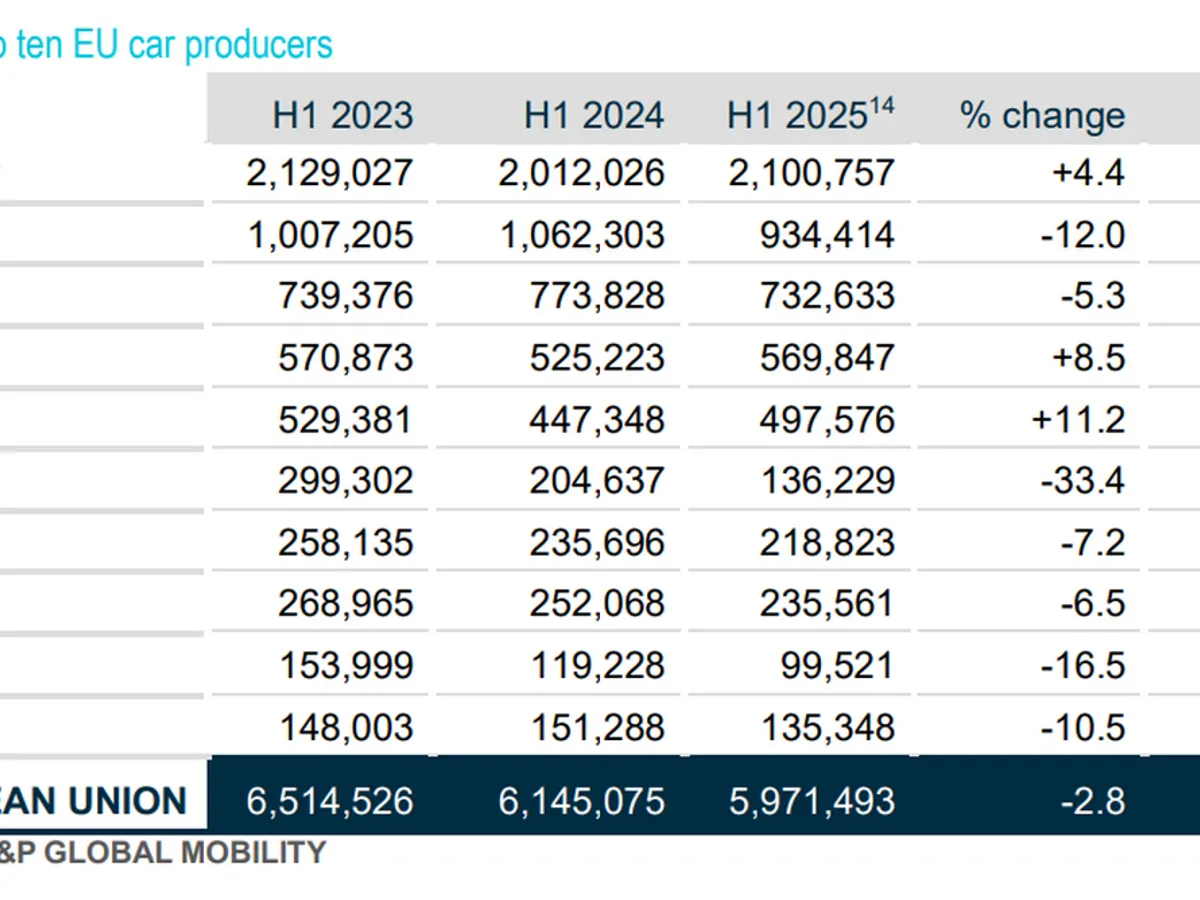Select the H1 2024 column header
The image size is (1200, 900).
(x=594, y=115)
